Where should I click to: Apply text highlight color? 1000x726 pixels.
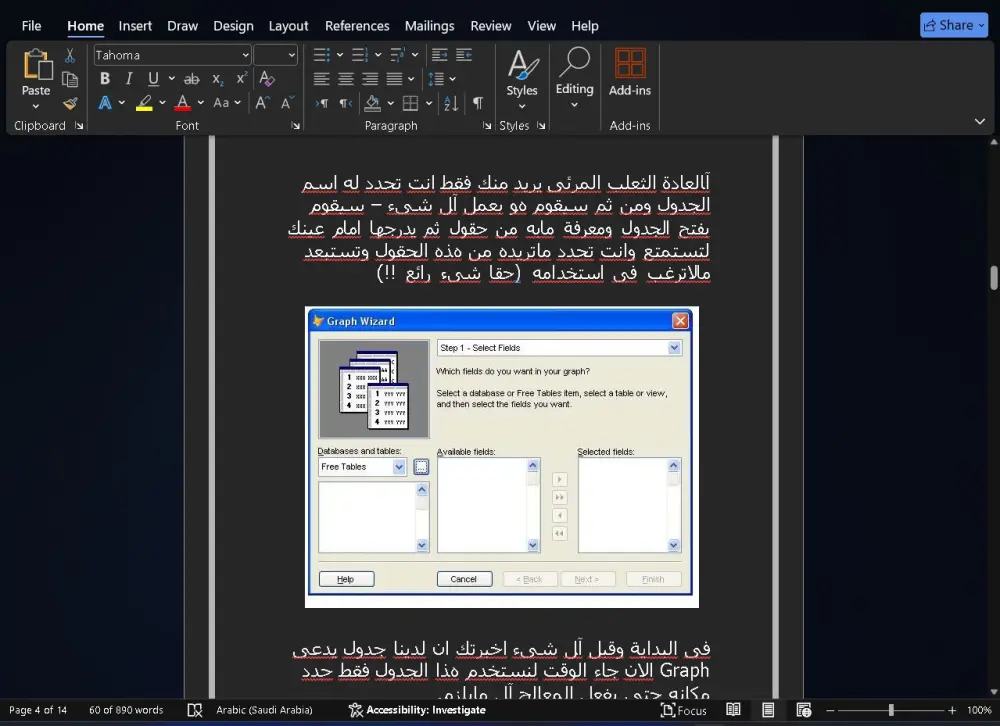[x=145, y=101]
